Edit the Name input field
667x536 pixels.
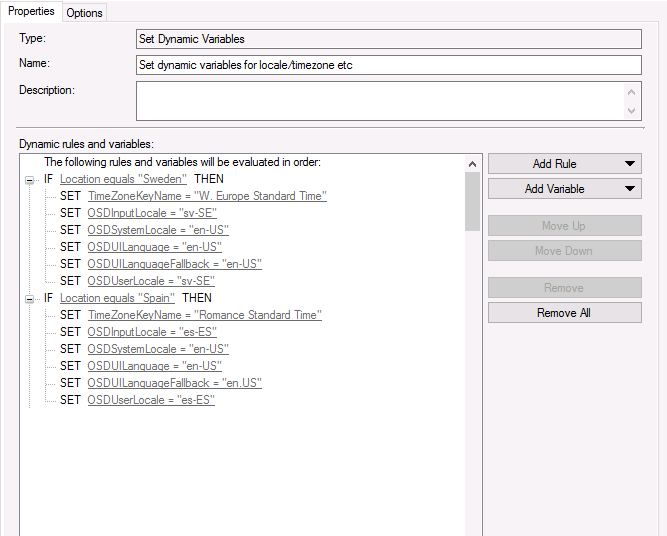coord(388,65)
